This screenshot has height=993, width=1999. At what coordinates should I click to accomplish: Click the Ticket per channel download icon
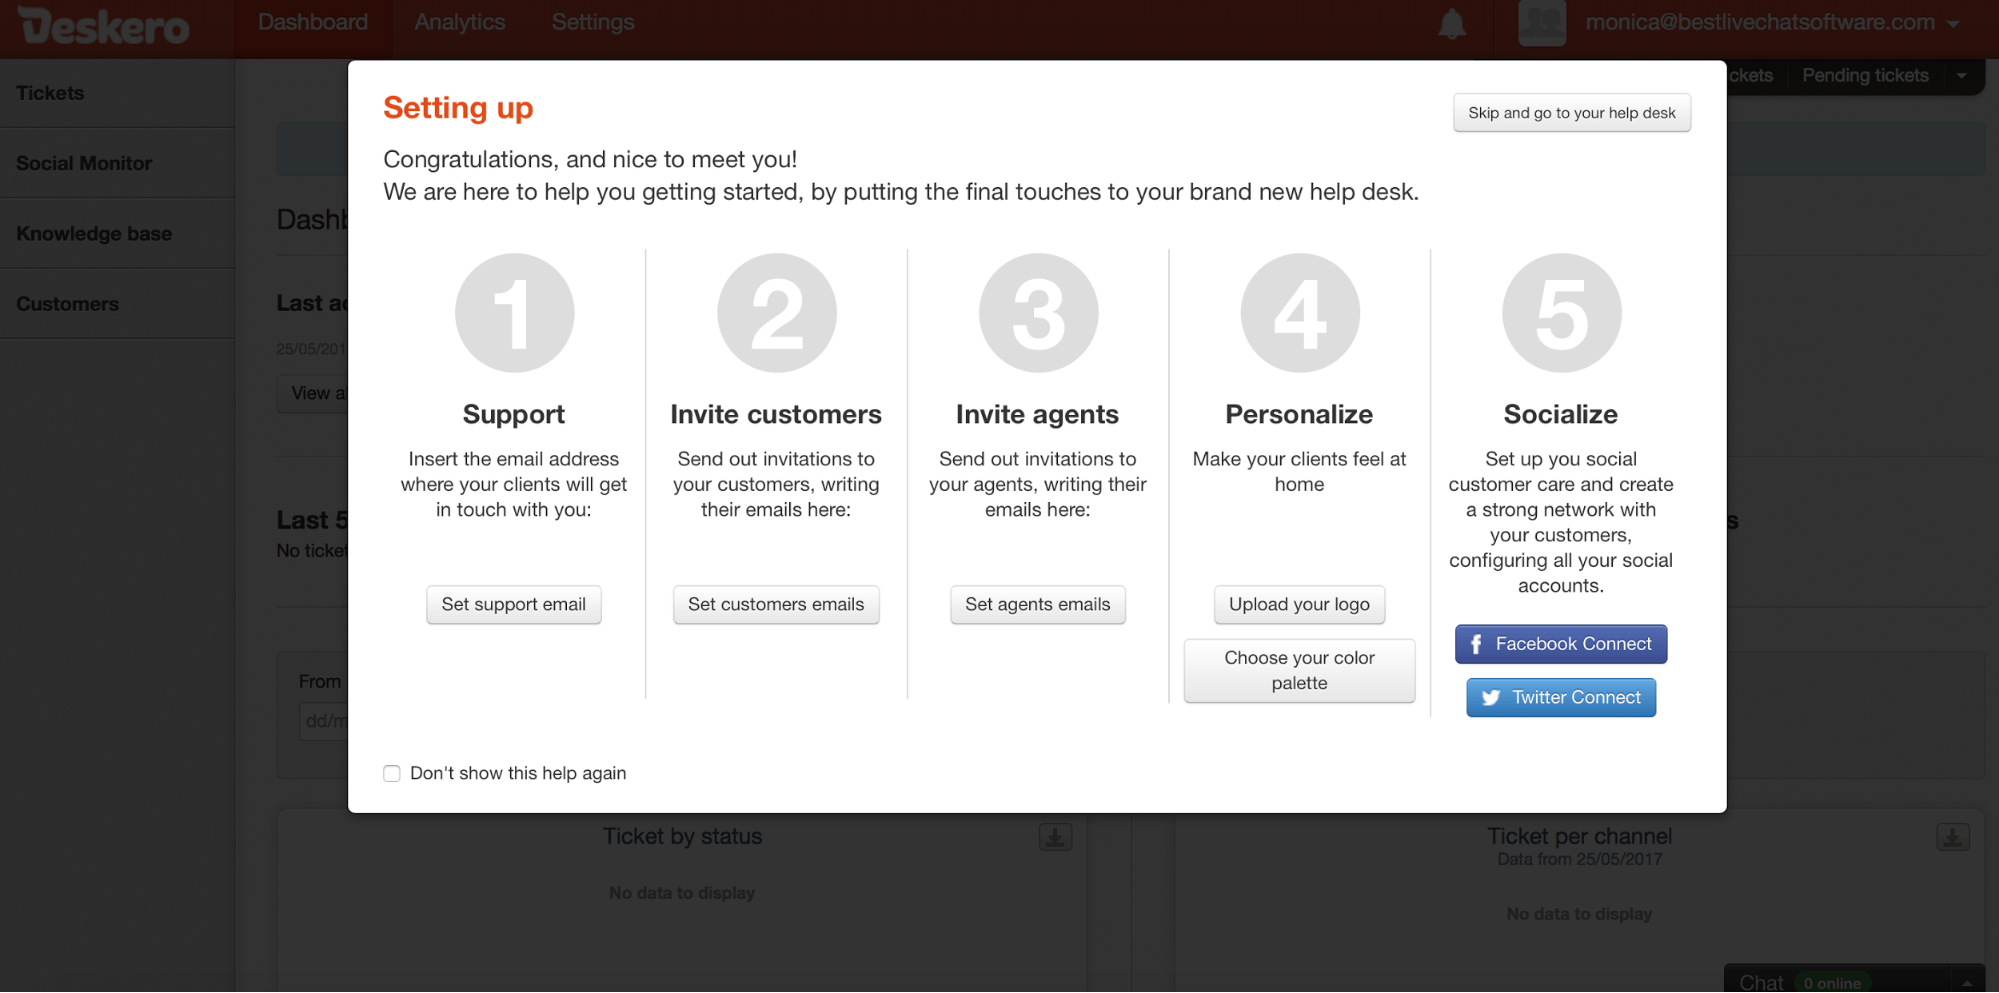pos(1952,837)
